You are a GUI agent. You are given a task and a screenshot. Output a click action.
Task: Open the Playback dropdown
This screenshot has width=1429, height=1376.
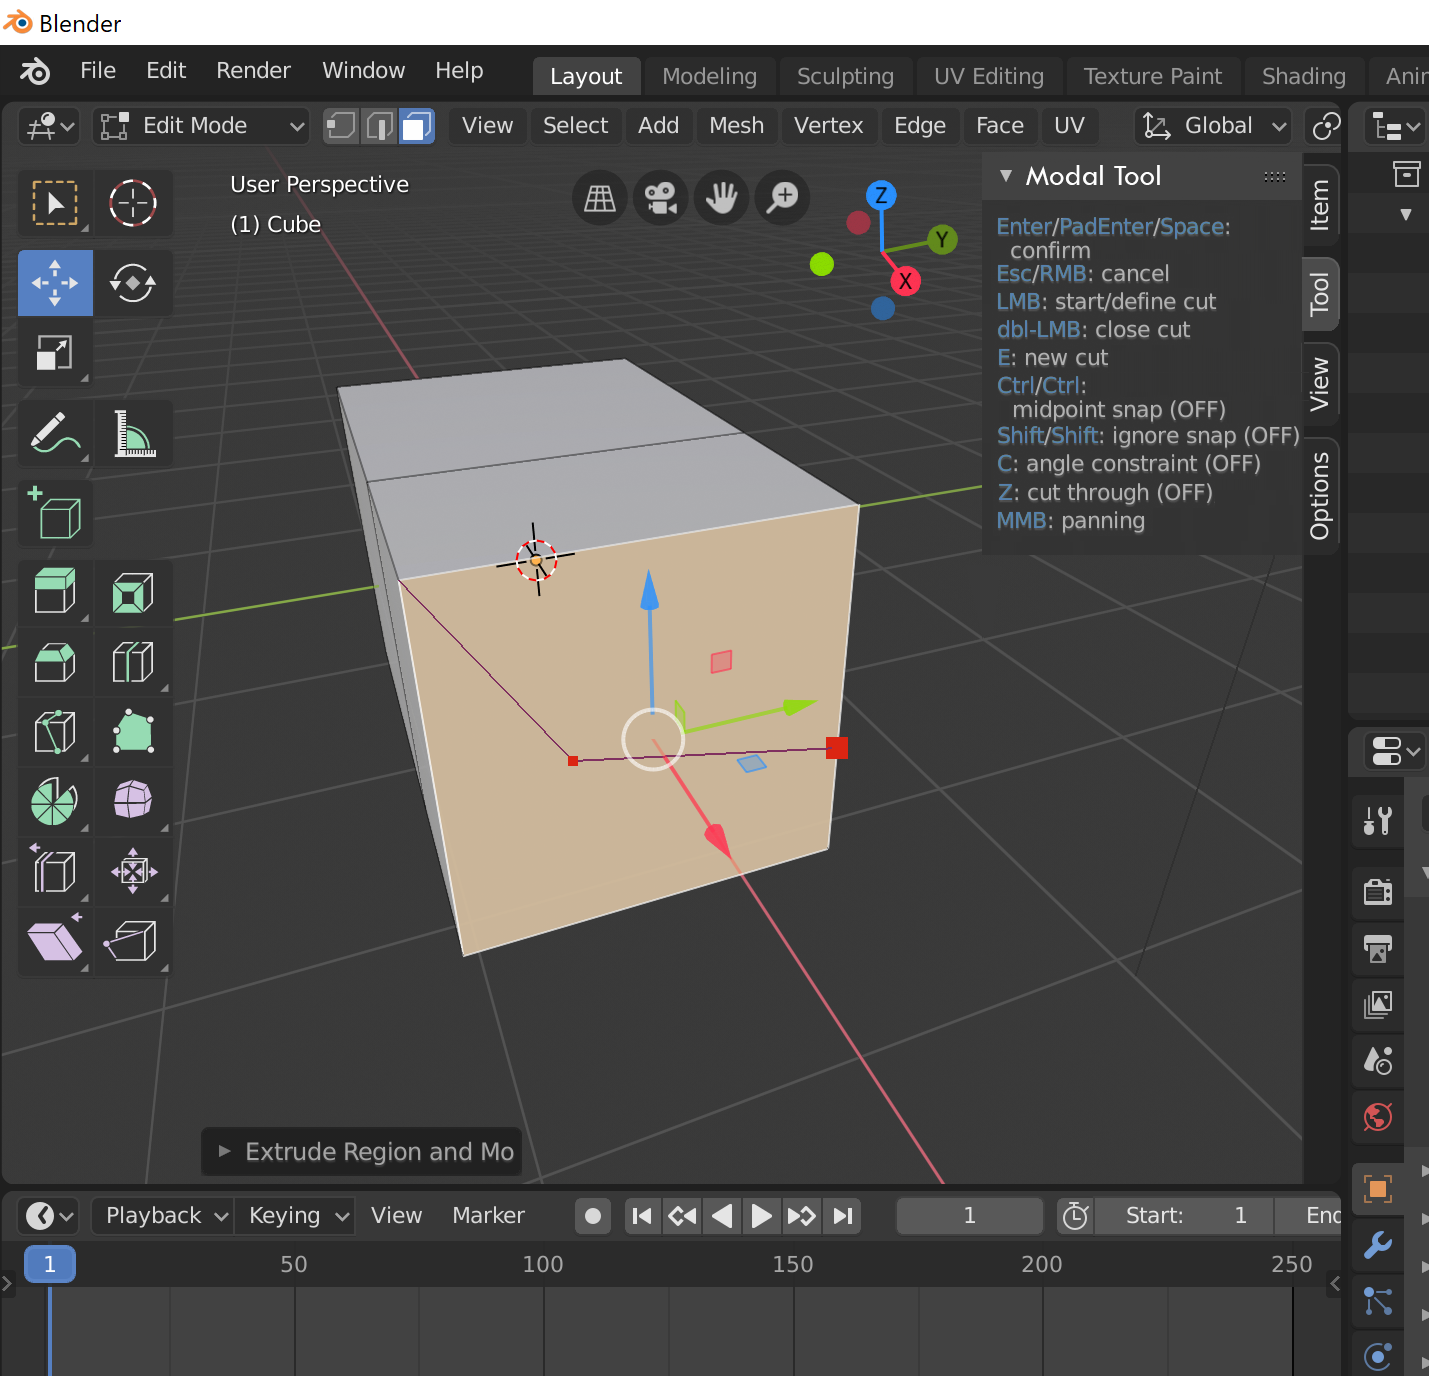pyautogui.click(x=162, y=1216)
